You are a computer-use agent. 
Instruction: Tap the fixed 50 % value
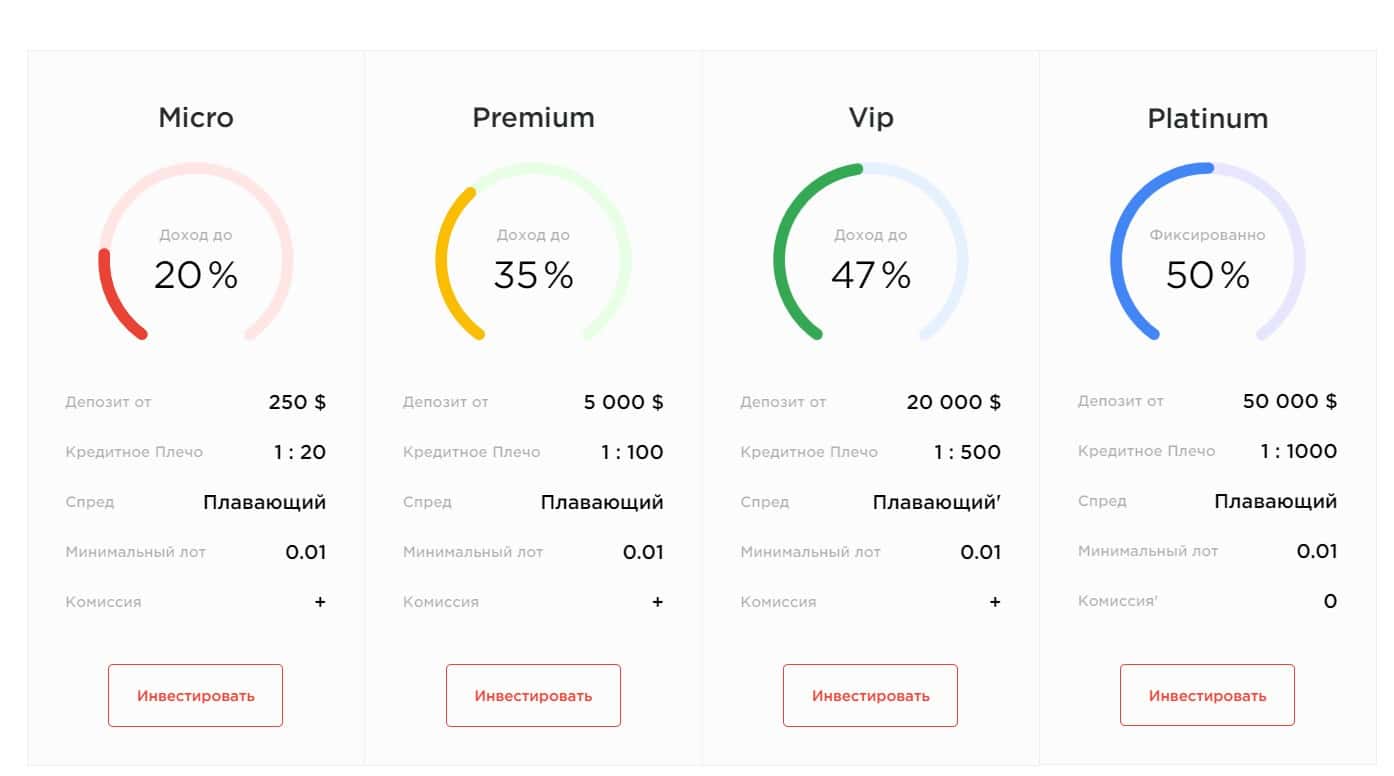(x=1207, y=275)
